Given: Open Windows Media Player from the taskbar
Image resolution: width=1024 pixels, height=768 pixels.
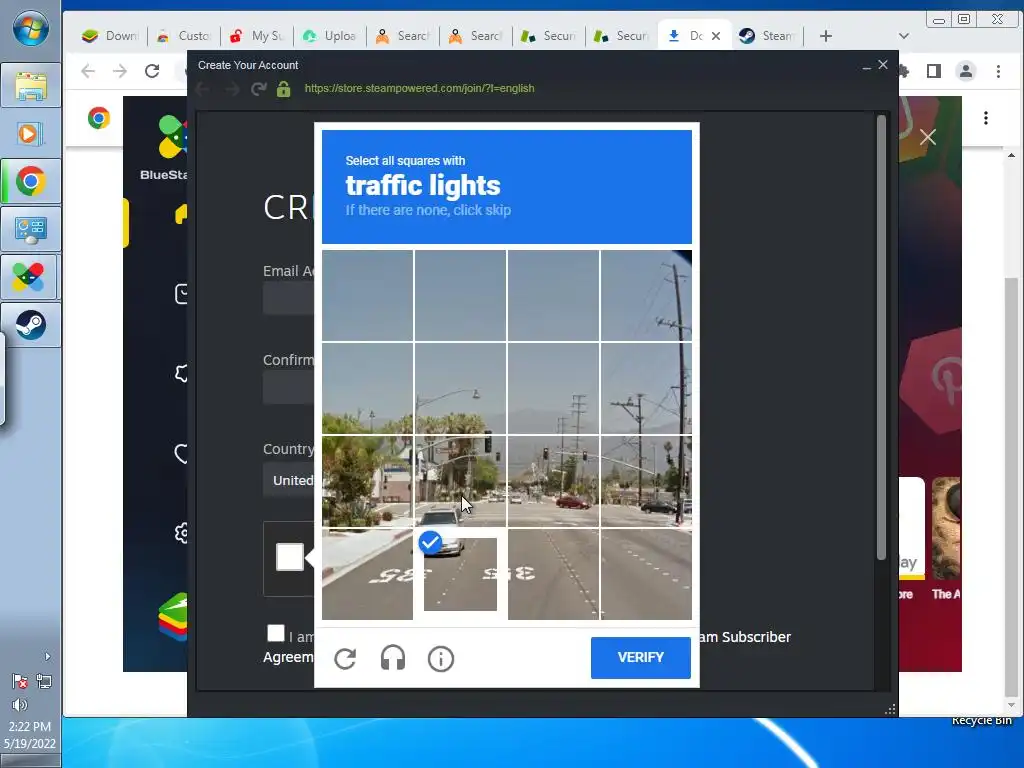Looking at the screenshot, I should tap(31, 134).
